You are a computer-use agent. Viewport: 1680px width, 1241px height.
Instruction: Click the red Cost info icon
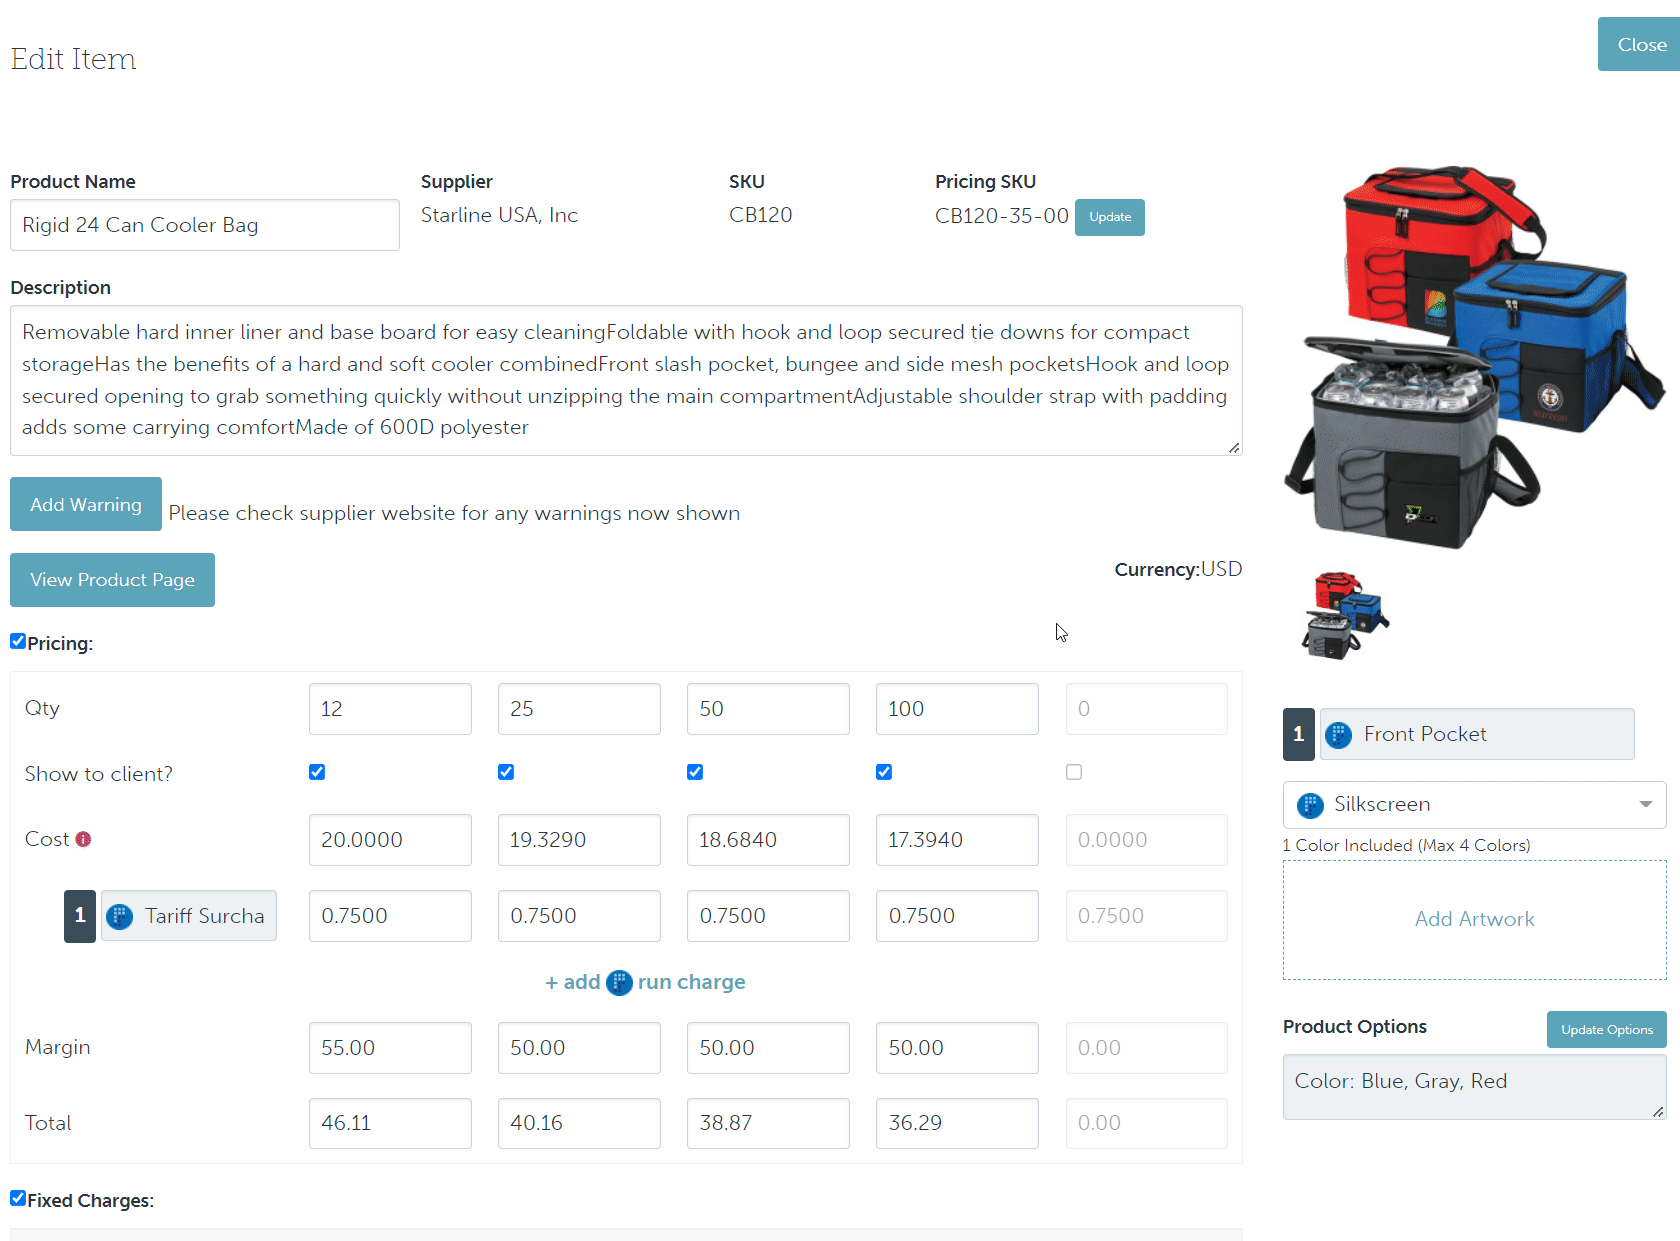coord(83,840)
